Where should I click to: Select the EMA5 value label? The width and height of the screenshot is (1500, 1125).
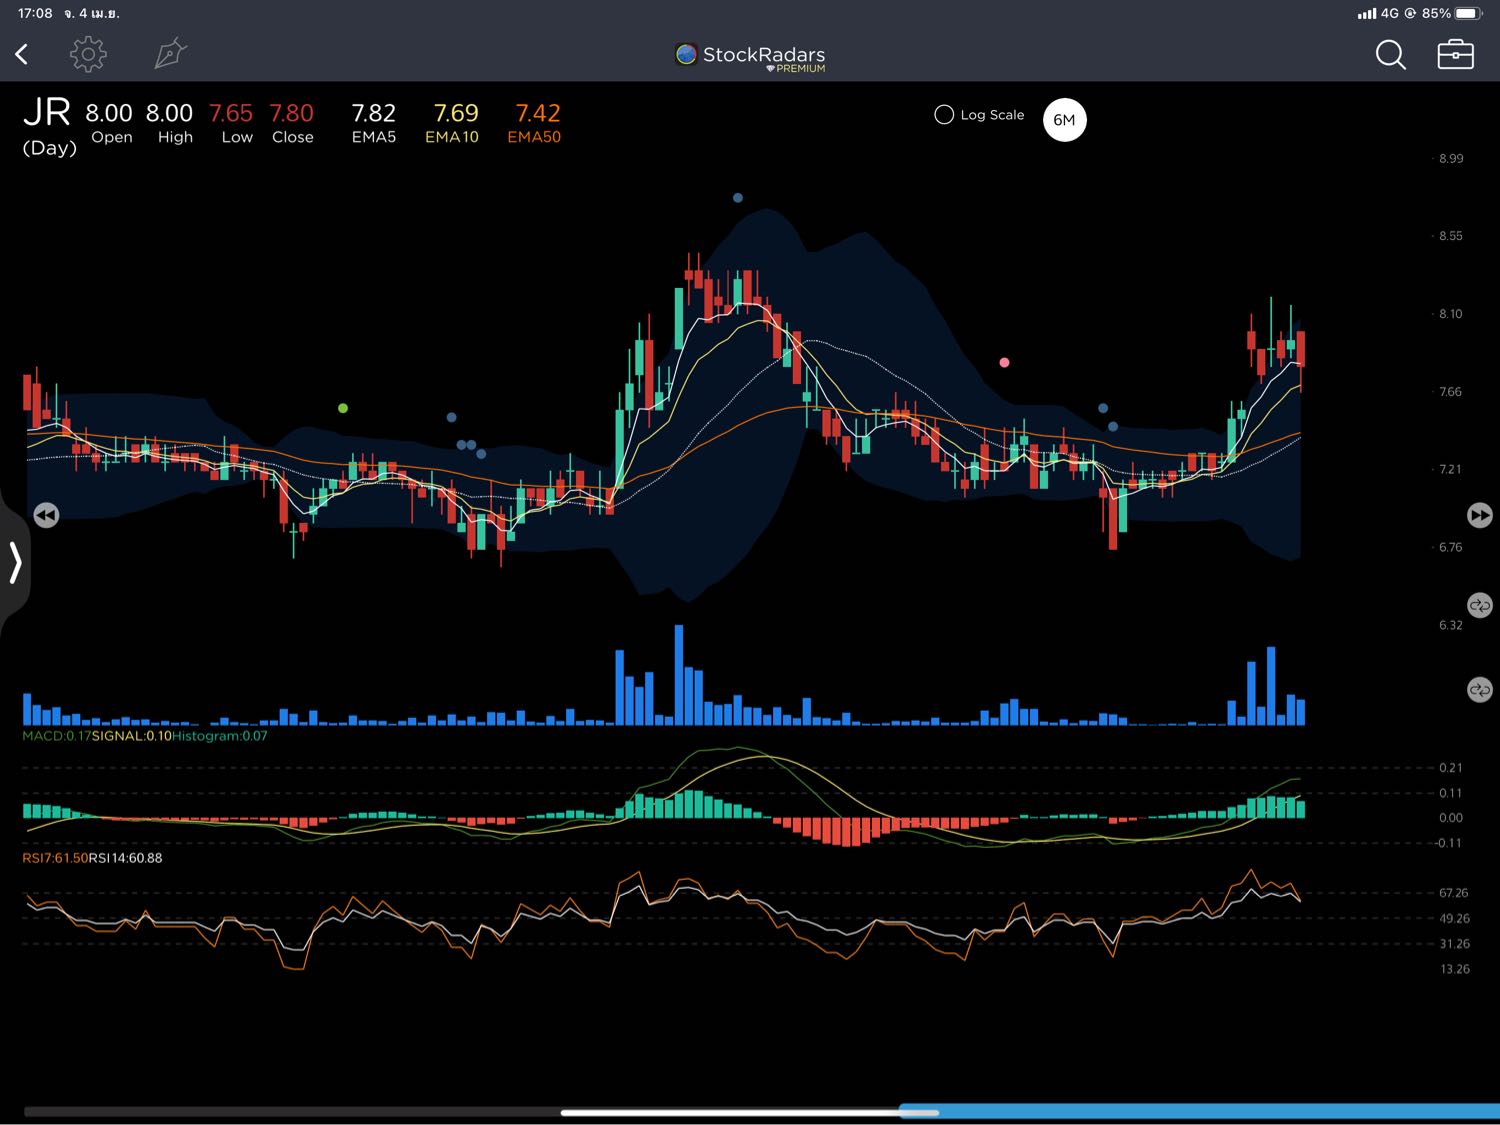(x=373, y=123)
